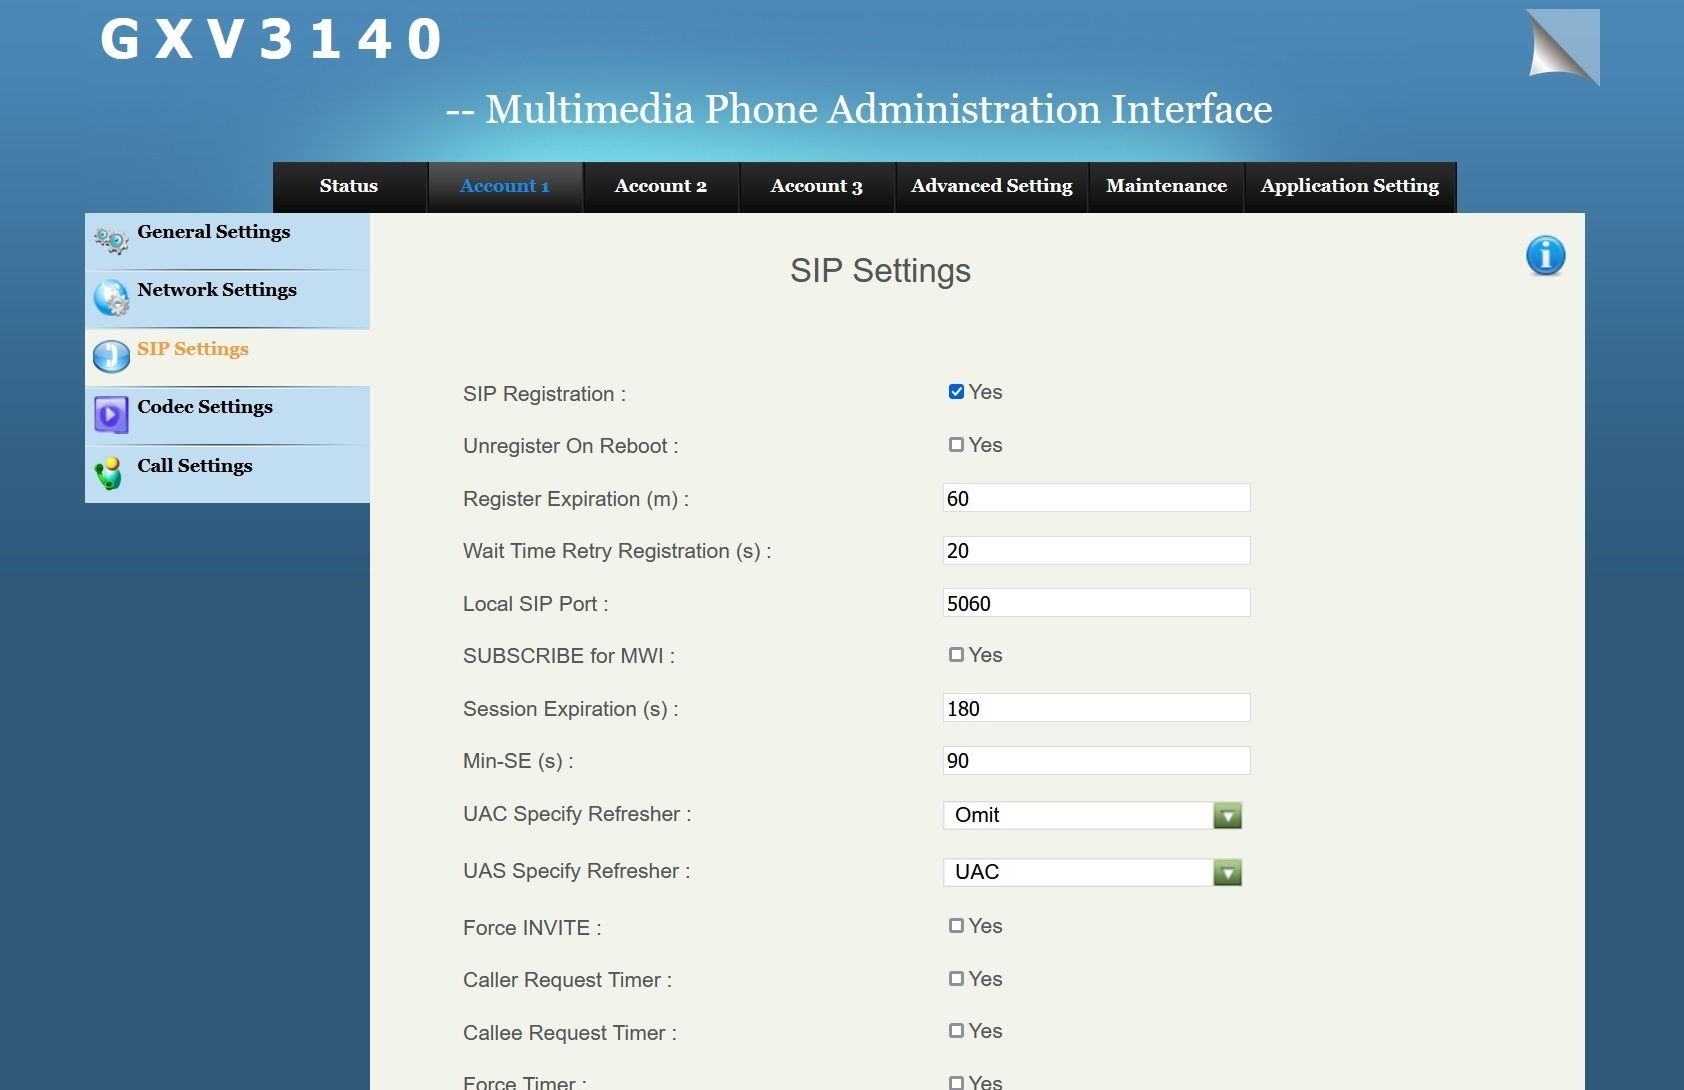1684x1090 pixels.
Task: Go to Codec Settings page
Action: (227, 415)
